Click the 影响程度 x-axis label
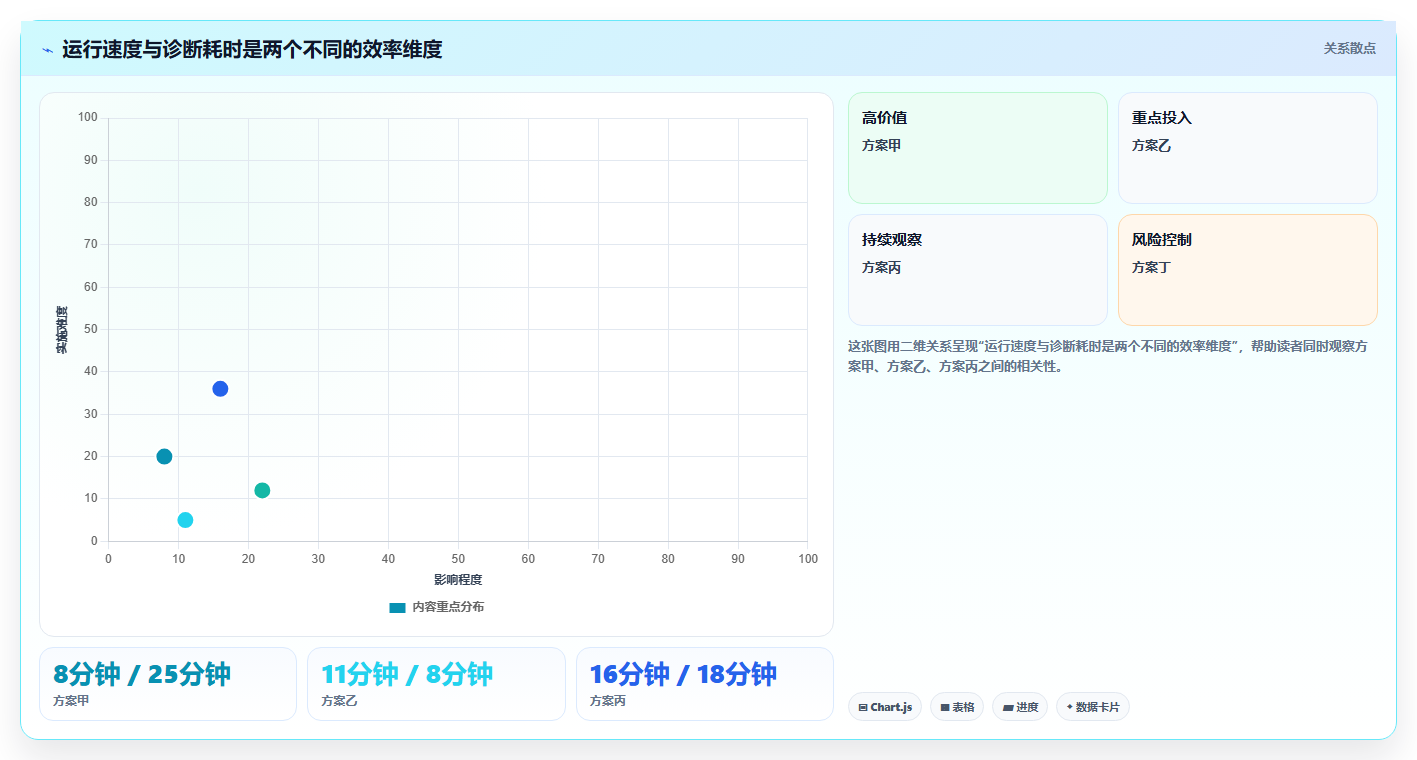Viewport: 1417px width, 760px height. (x=458, y=580)
